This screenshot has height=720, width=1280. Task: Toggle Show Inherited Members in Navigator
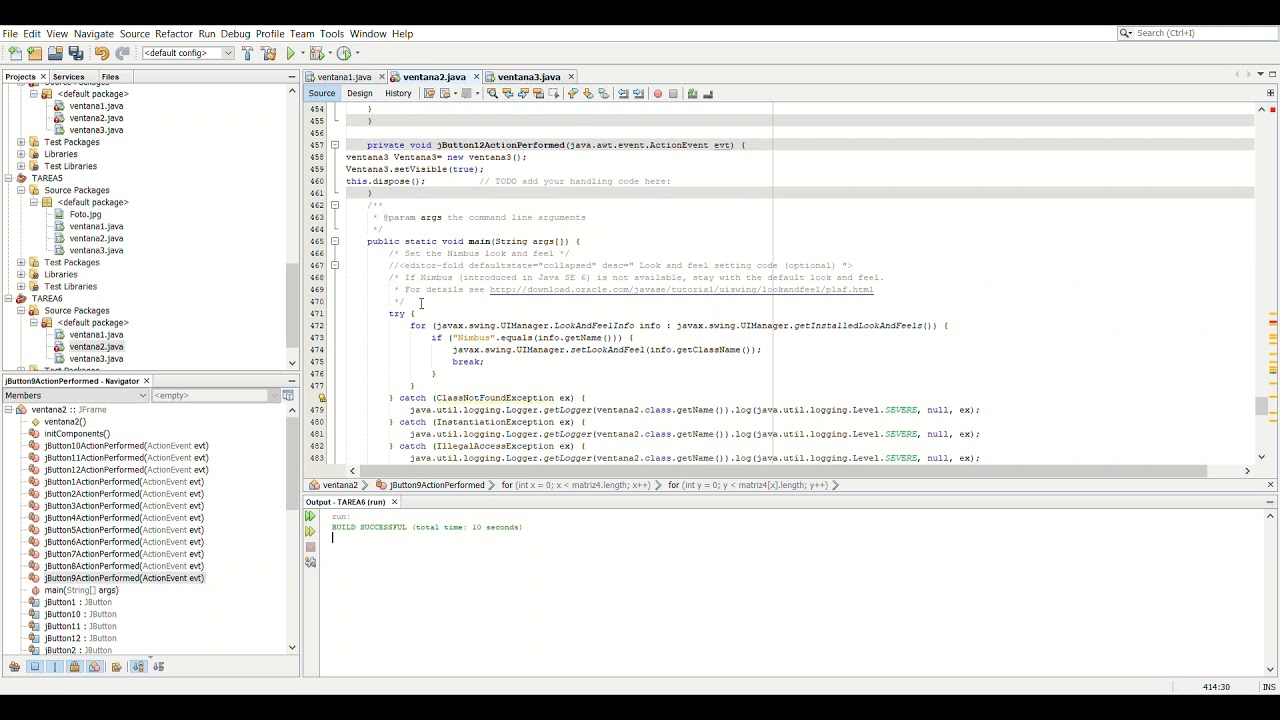tap(15, 667)
